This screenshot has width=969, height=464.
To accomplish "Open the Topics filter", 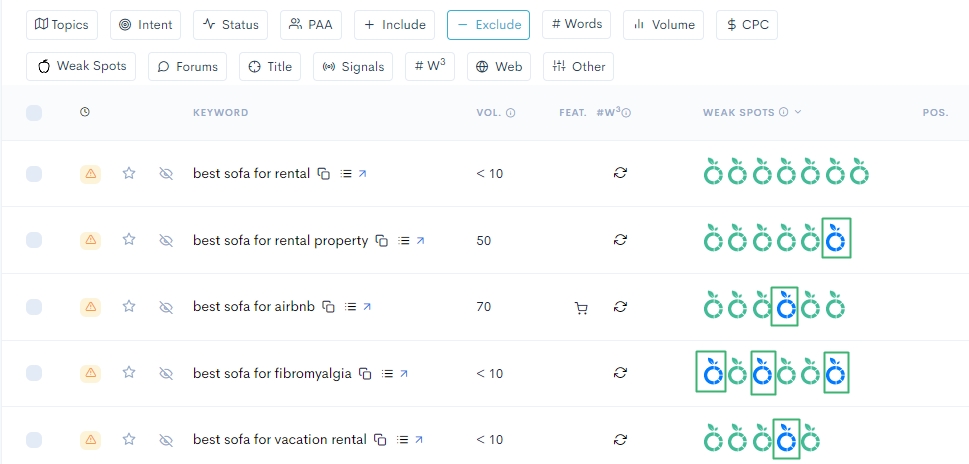I will pos(62,25).
